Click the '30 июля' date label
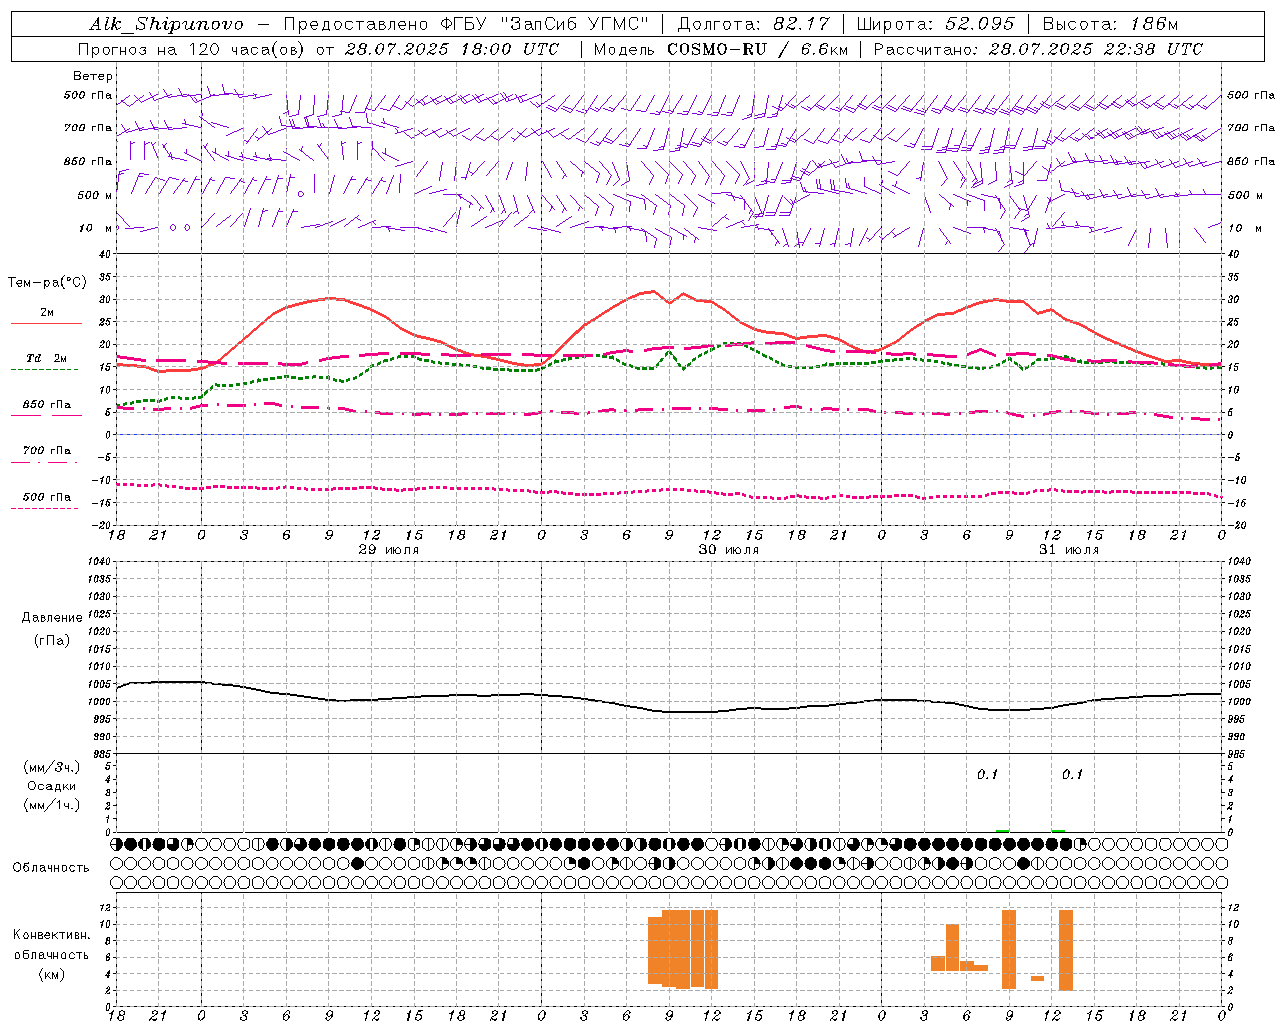This screenshot has height=1024, width=1280. [x=729, y=550]
